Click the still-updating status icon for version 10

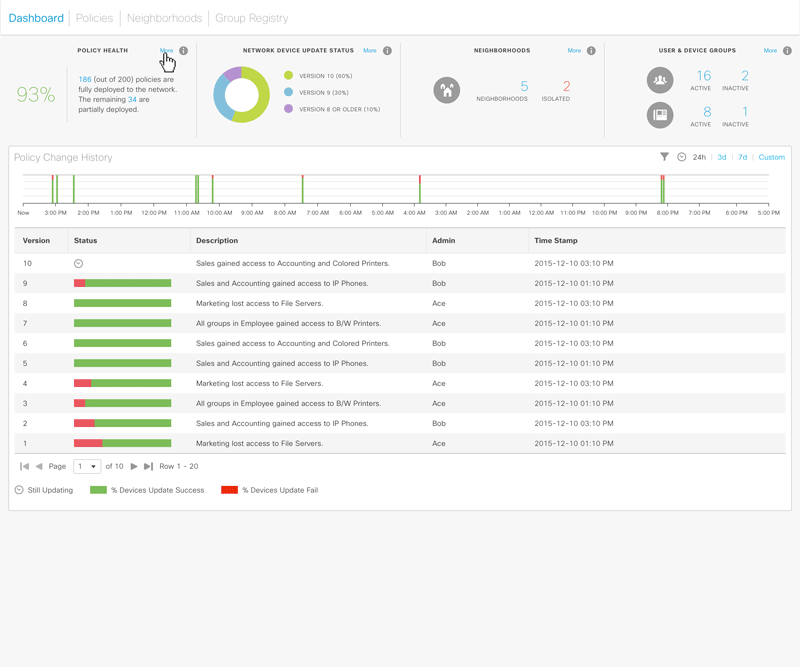(x=78, y=264)
